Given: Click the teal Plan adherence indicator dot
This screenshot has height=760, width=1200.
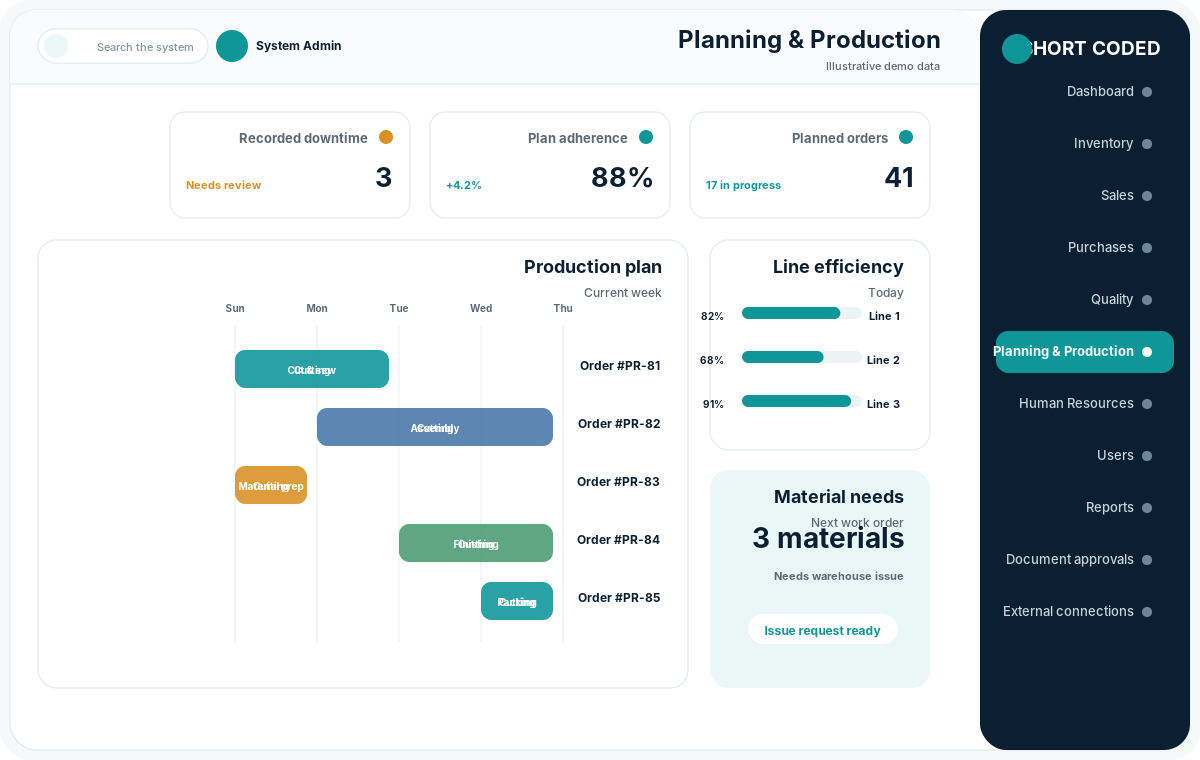Looking at the screenshot, I should [646, 137].
